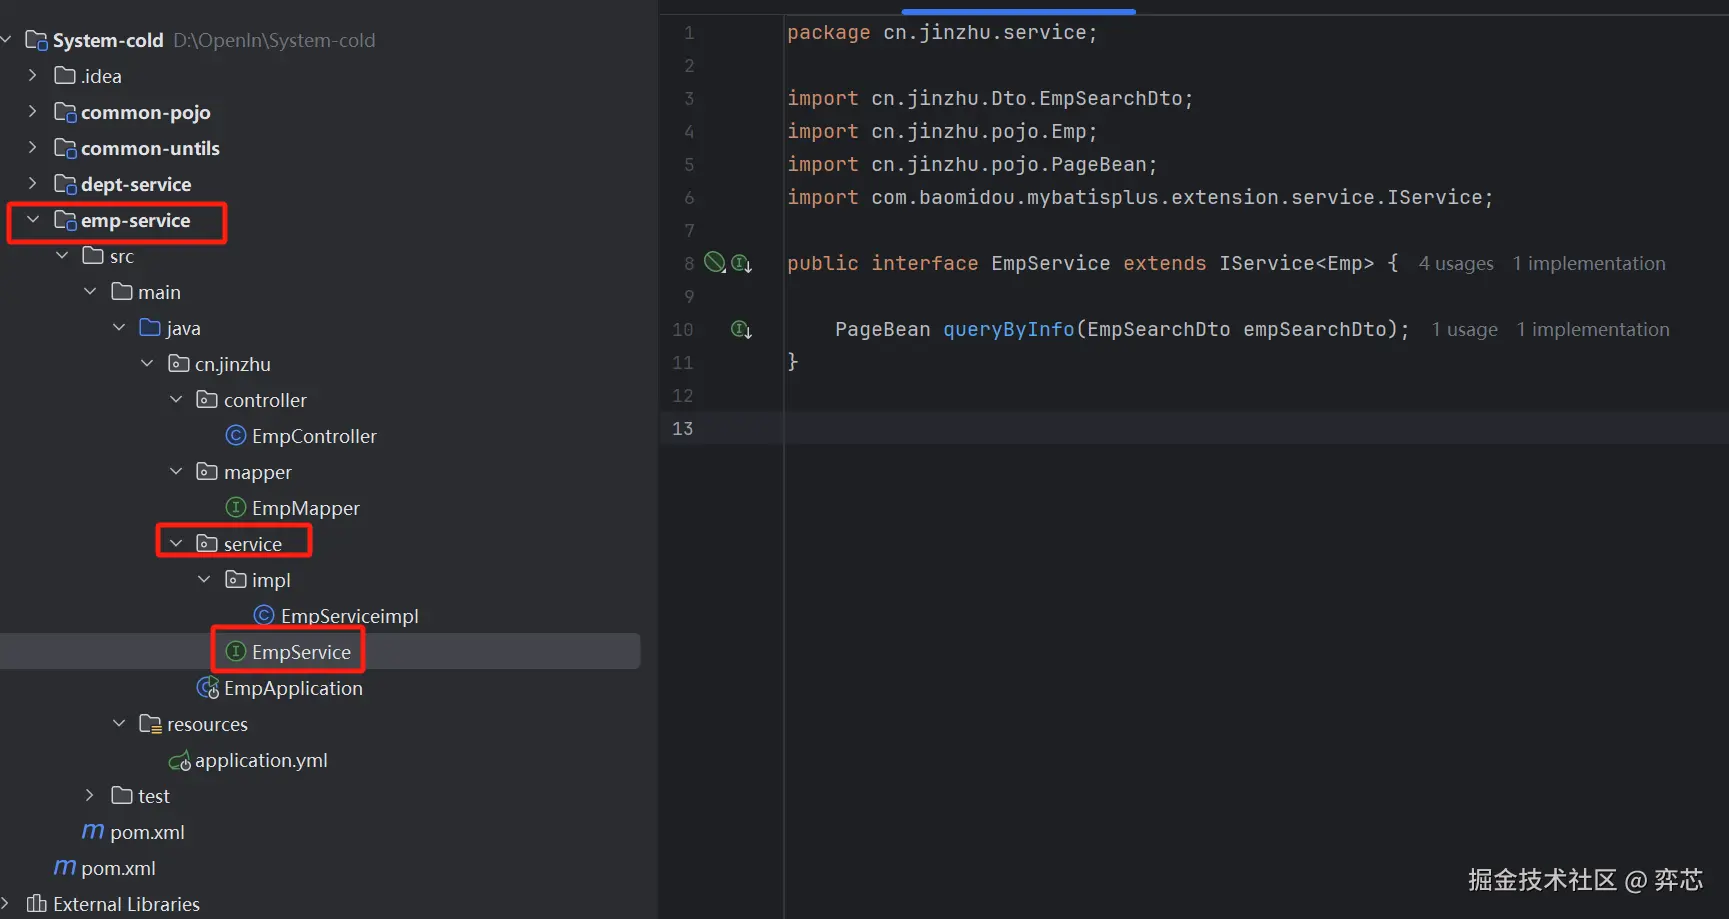Collapse the service package
1729x919 pixels.
[x=176, y=544]
